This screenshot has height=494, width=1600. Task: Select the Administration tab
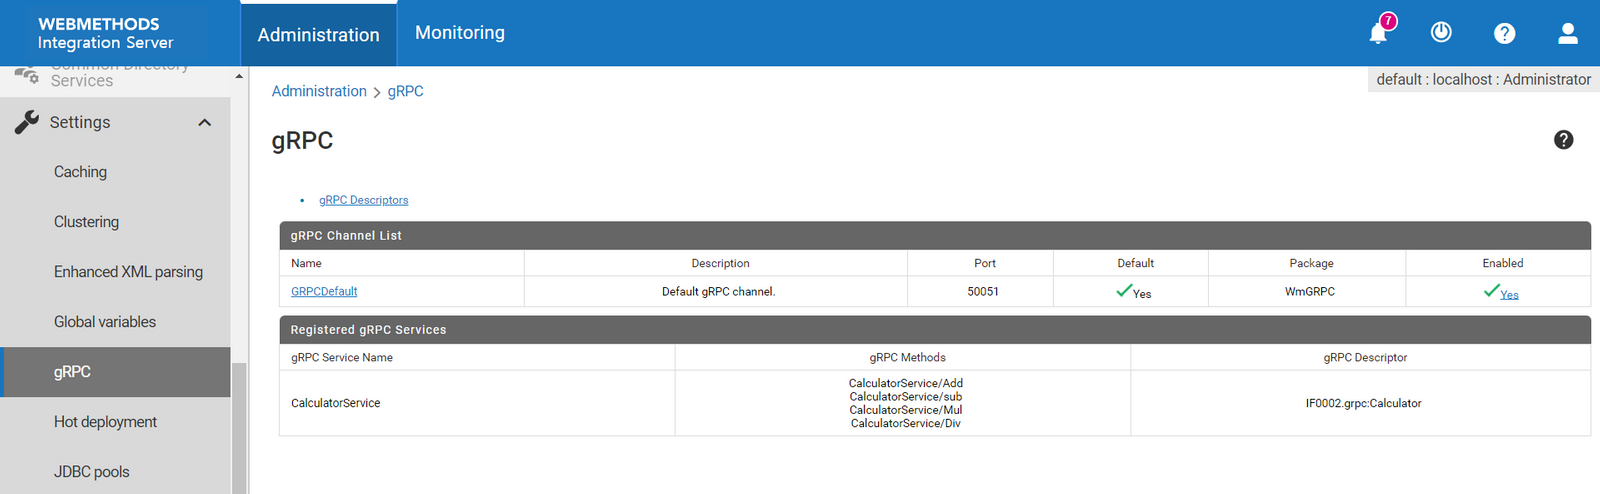318,35
